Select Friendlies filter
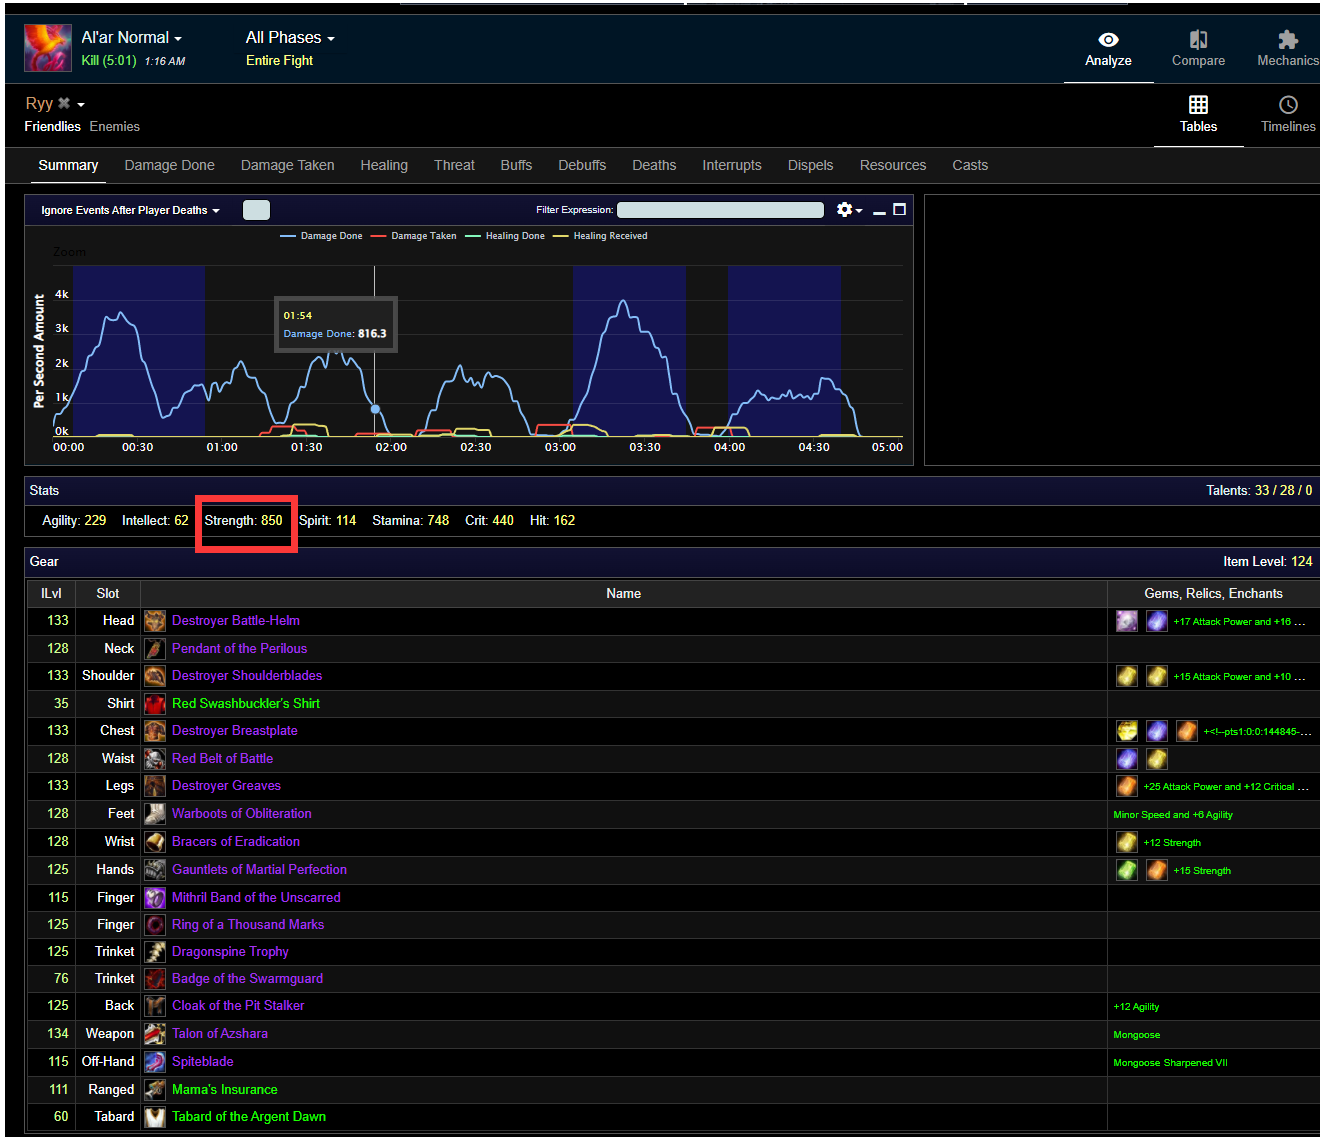Screen dimensions: 1324x1142 (x=53, y=127)
